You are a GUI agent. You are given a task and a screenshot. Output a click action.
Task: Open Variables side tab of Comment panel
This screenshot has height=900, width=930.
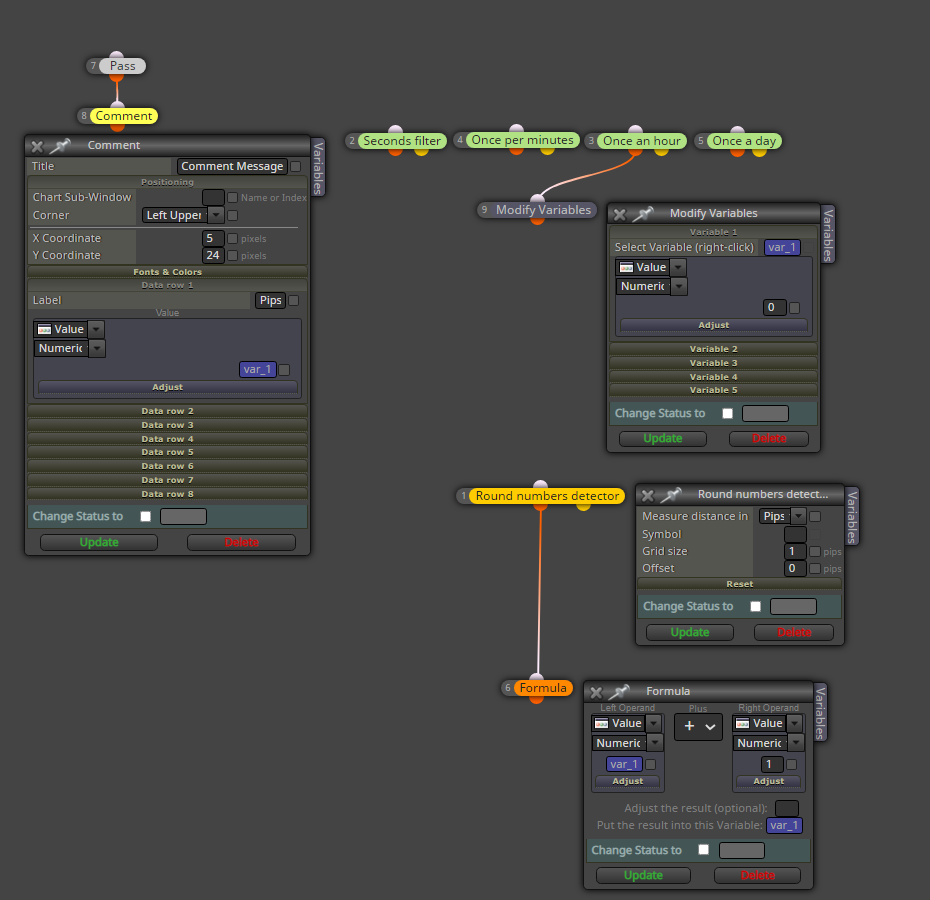click(x=318, y=168)
